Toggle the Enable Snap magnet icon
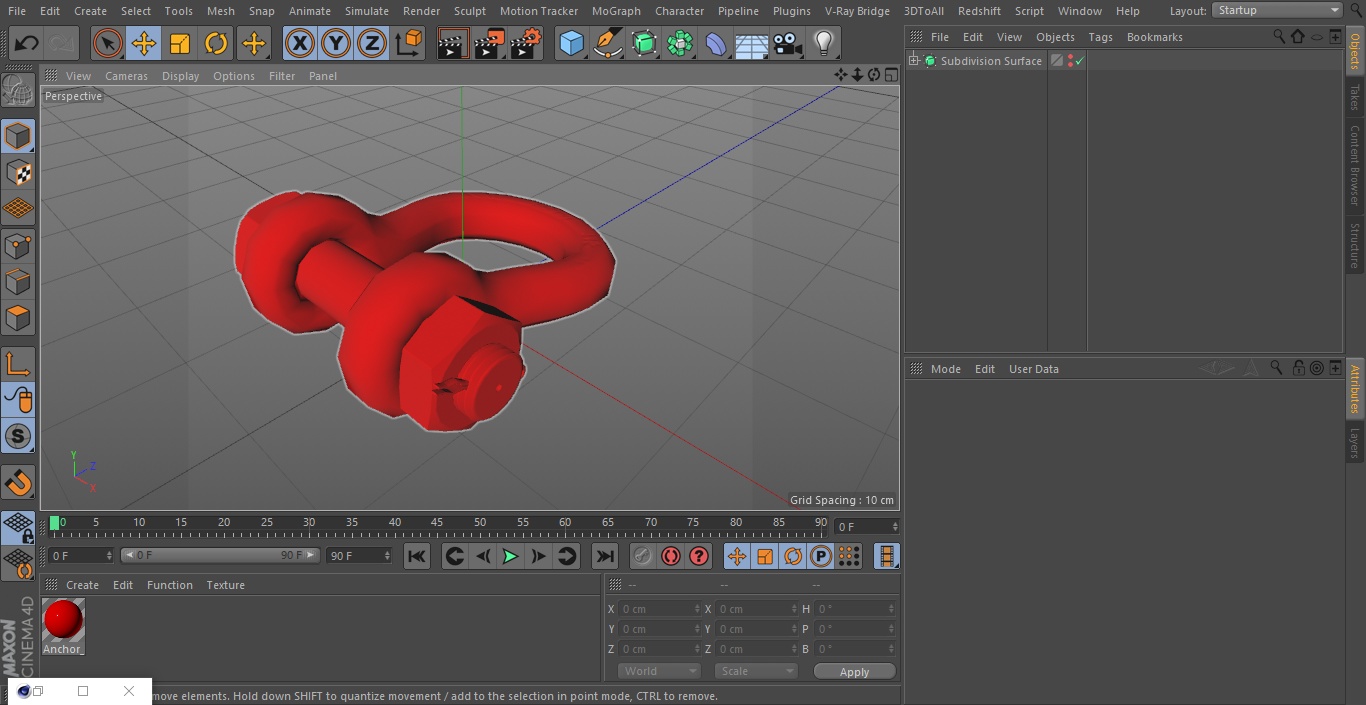 (18, 483)
